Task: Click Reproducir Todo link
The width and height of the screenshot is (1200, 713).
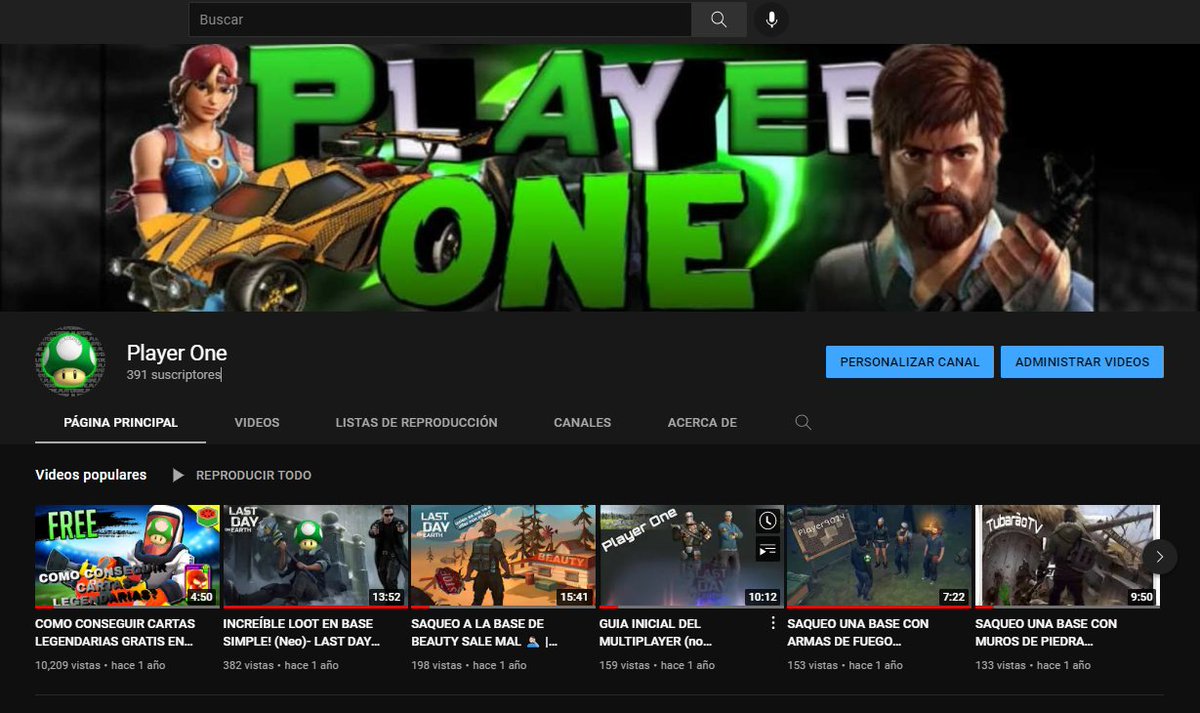Action: click(254, 475)
